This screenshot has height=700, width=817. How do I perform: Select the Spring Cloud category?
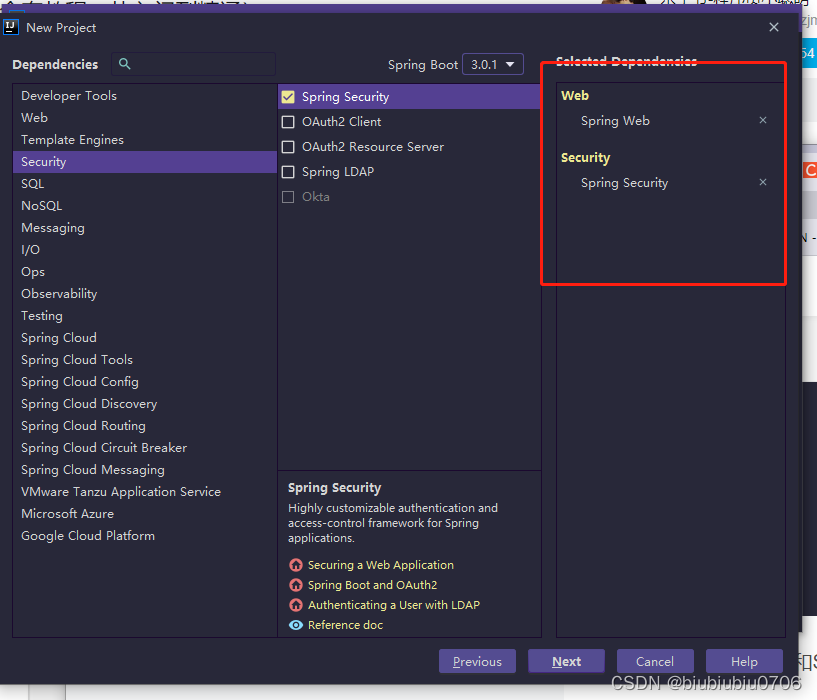coord(145,338)
